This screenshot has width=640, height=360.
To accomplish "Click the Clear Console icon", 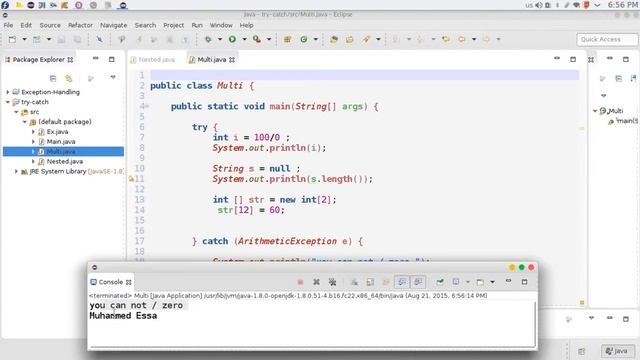I will coord(354,282).
